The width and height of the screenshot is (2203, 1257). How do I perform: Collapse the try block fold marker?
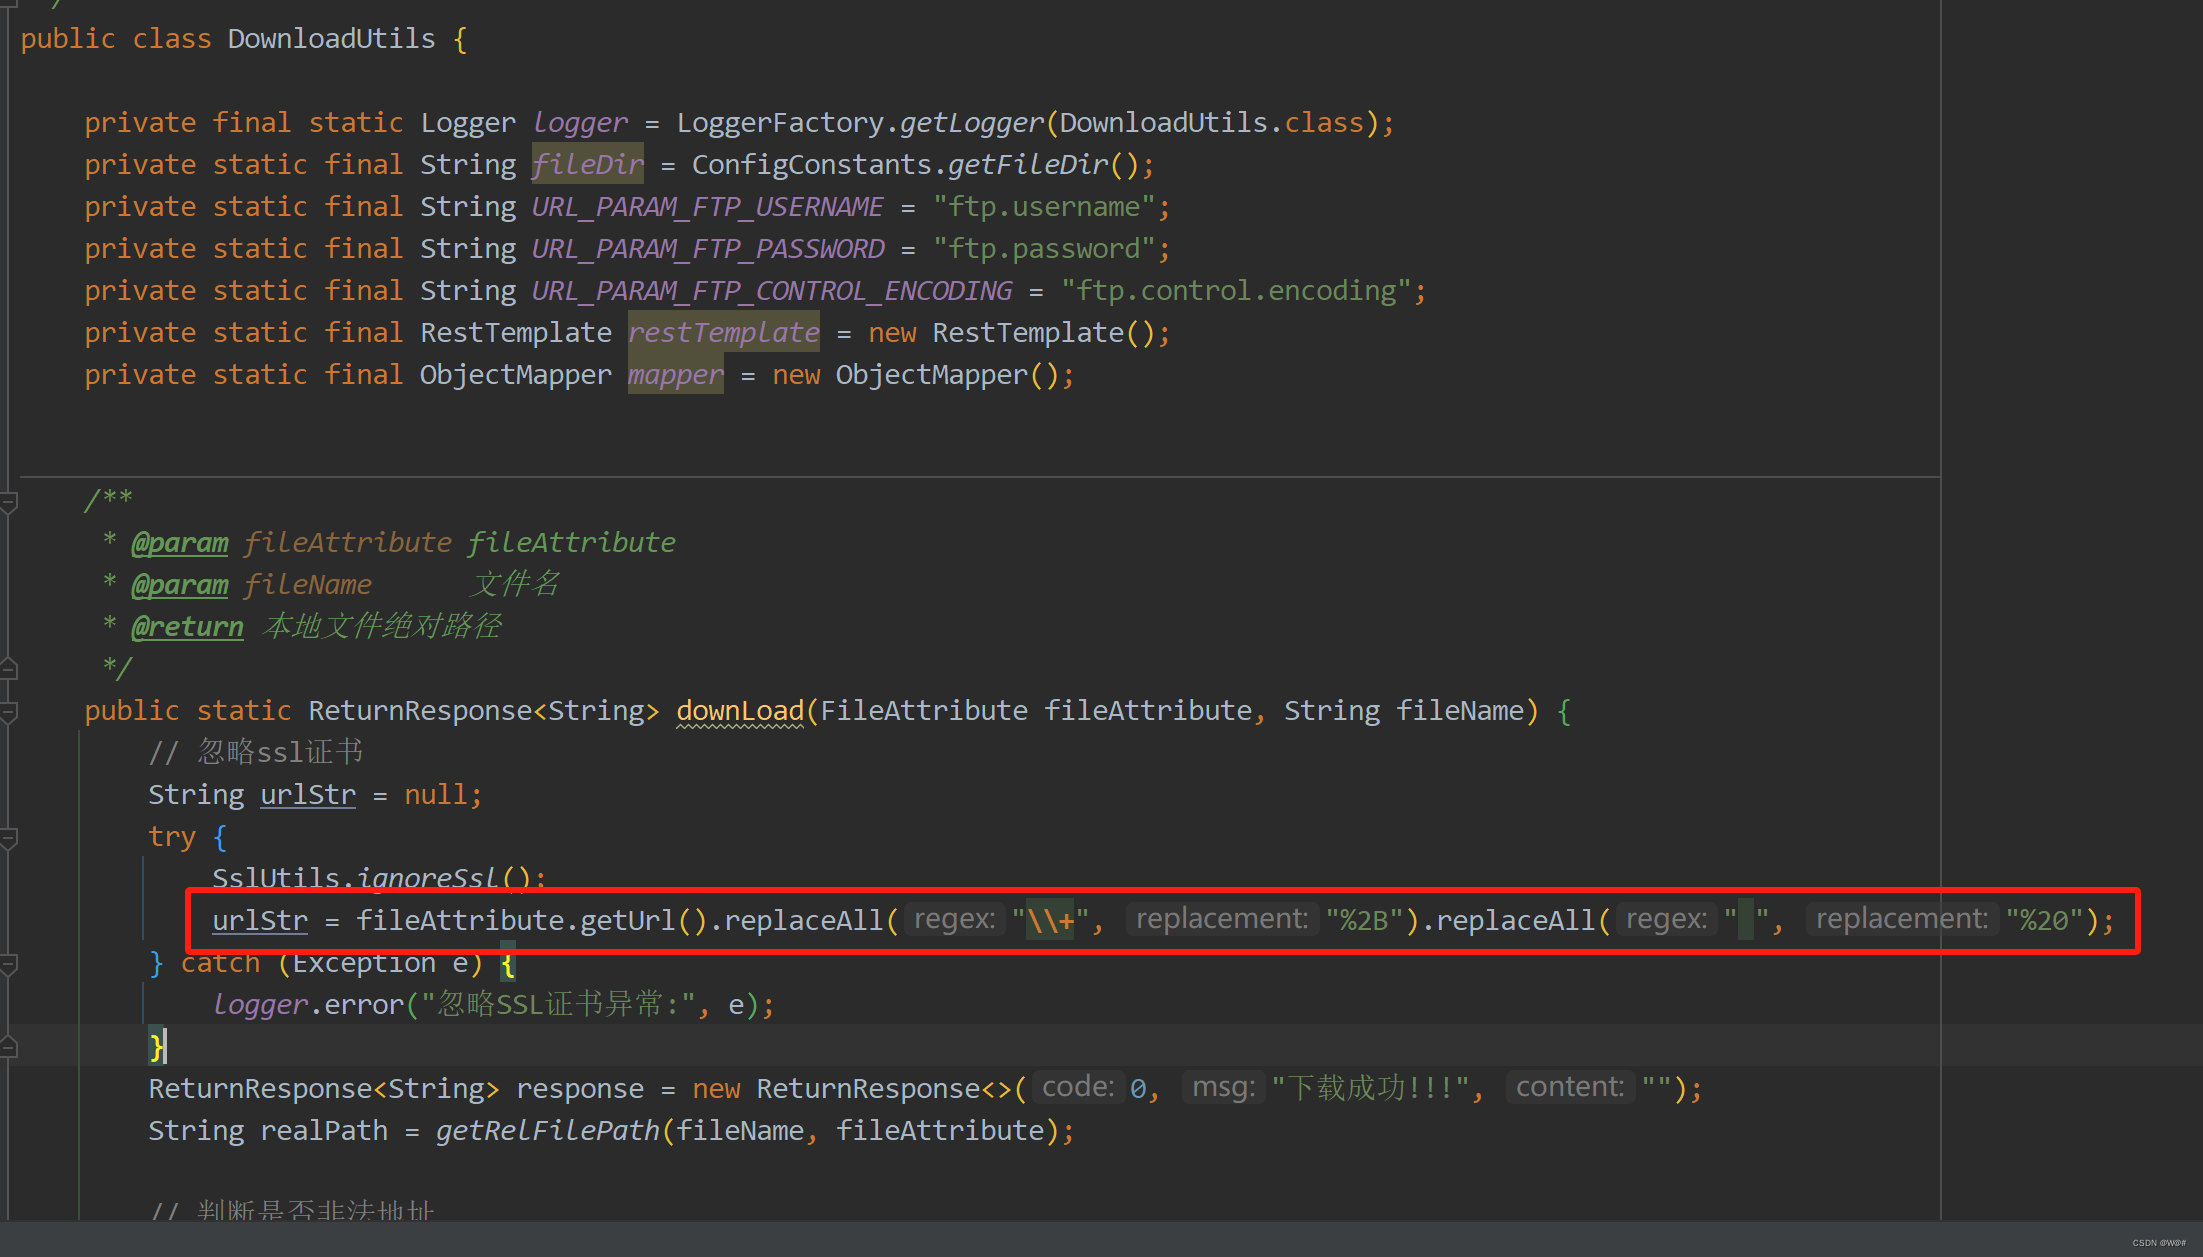8,837
